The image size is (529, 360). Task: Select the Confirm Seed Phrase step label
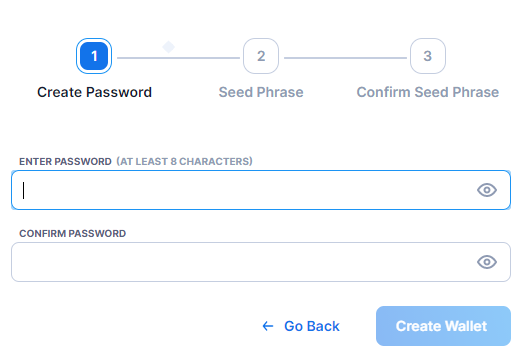point(427,92)
